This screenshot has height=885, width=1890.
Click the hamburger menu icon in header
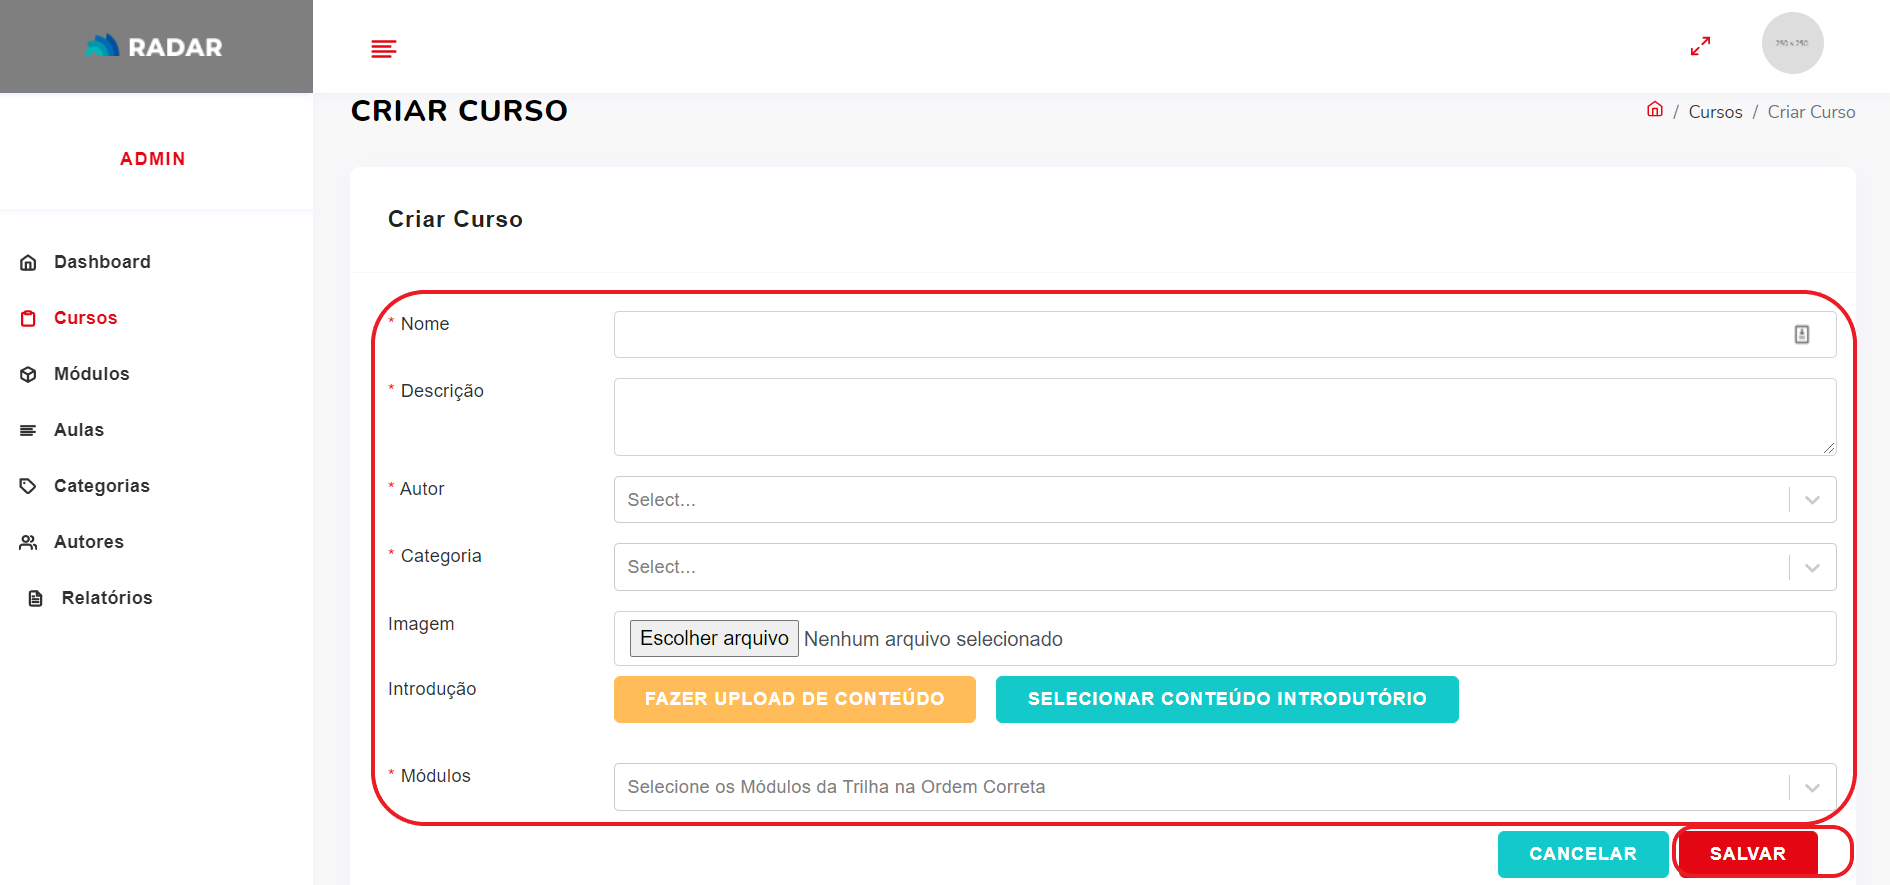[384, 49]
